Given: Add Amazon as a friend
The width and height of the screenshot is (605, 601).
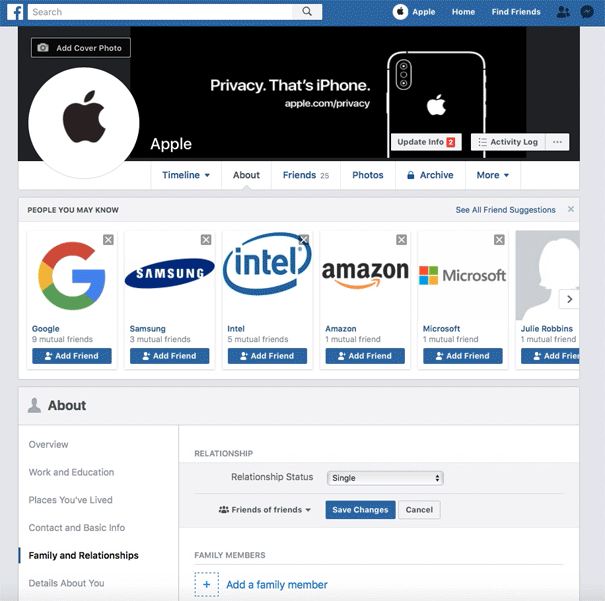Looking at the screenshot, I should click(365, 356).
